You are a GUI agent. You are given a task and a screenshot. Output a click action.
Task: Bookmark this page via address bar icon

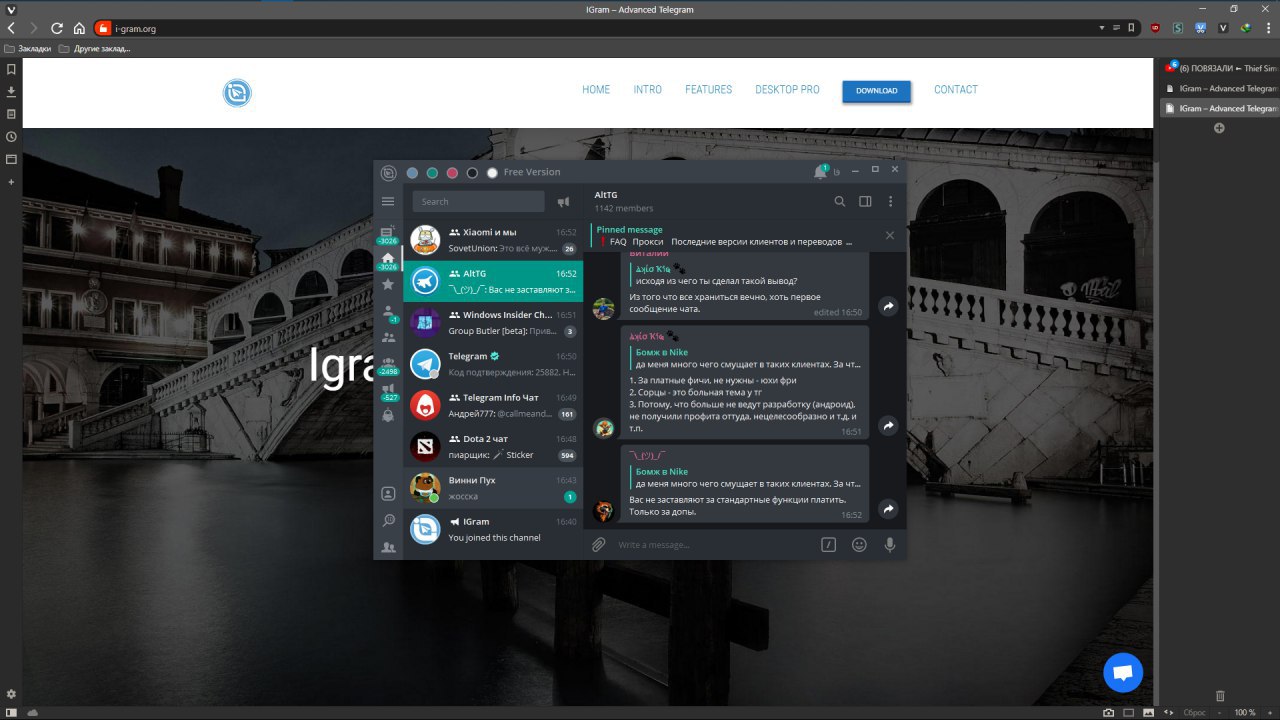1131,28
